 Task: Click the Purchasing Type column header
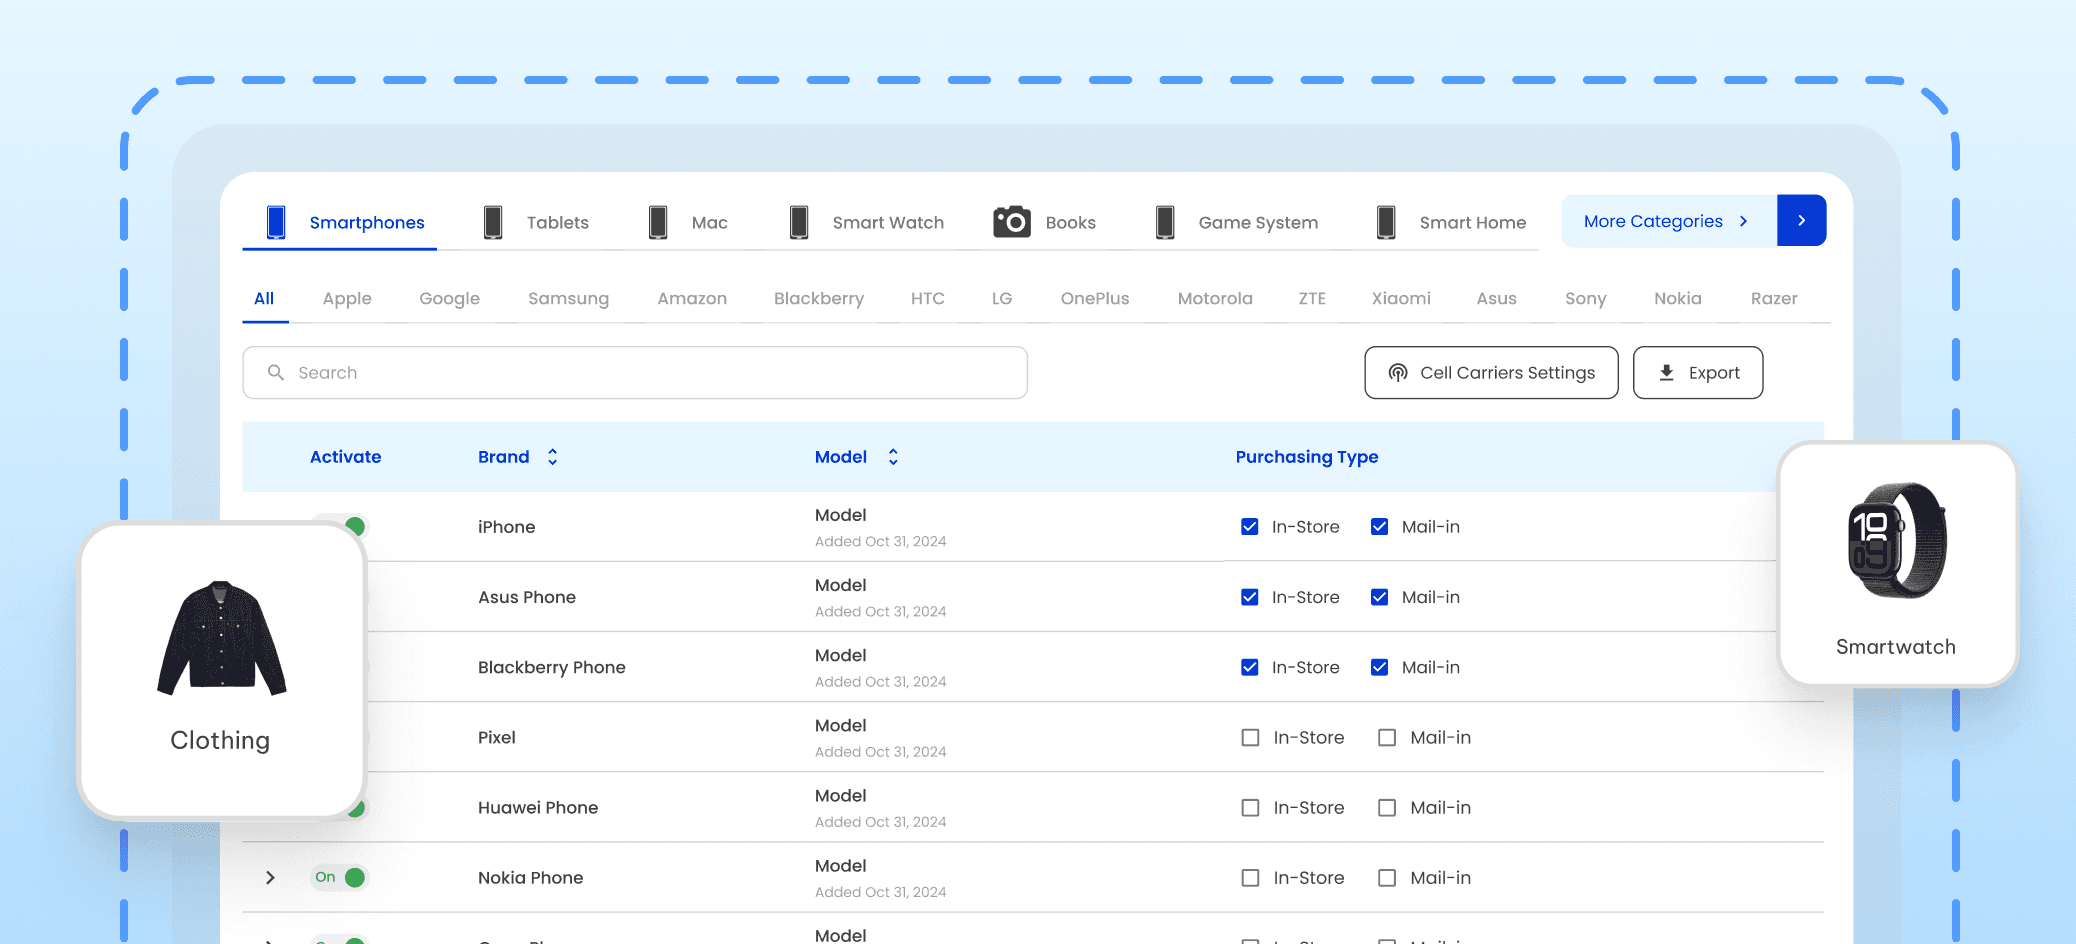point(1306,457)
